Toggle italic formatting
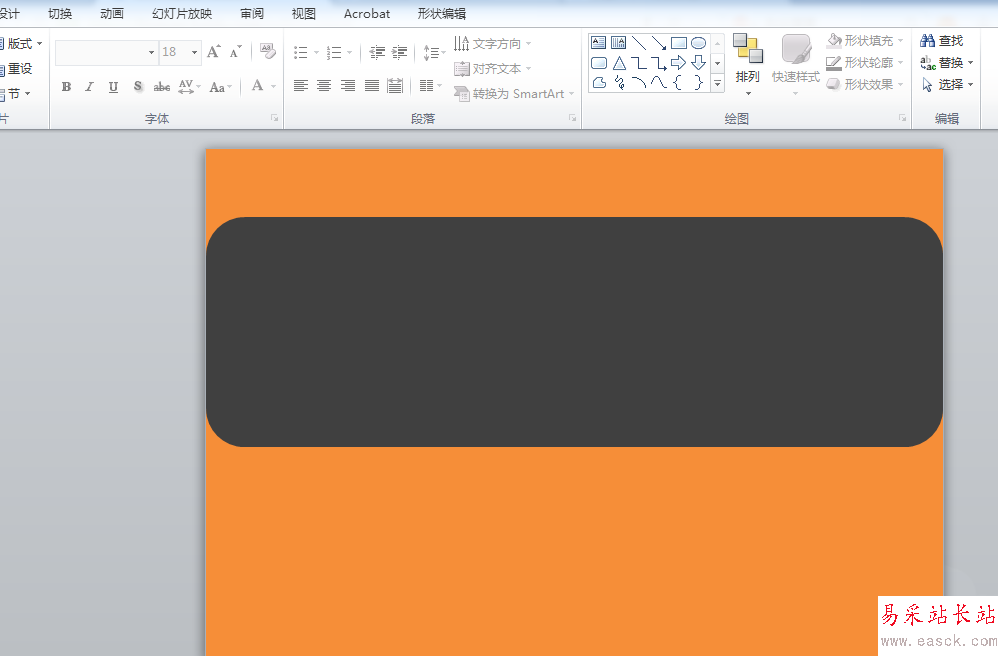 point(89,87)
